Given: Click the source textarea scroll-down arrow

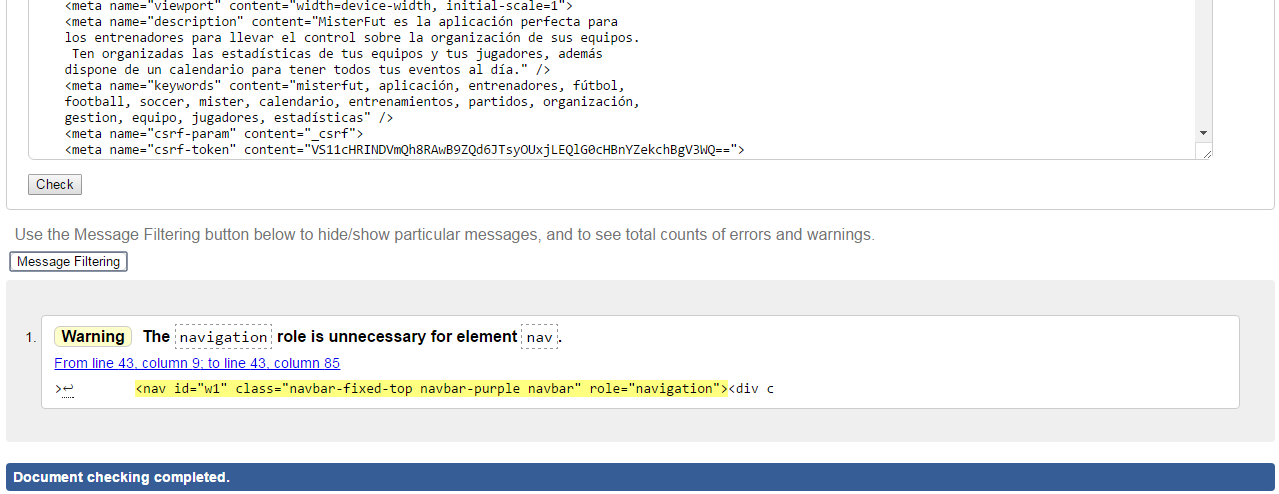Looking at the screenshot, I should pos(1203,133).
